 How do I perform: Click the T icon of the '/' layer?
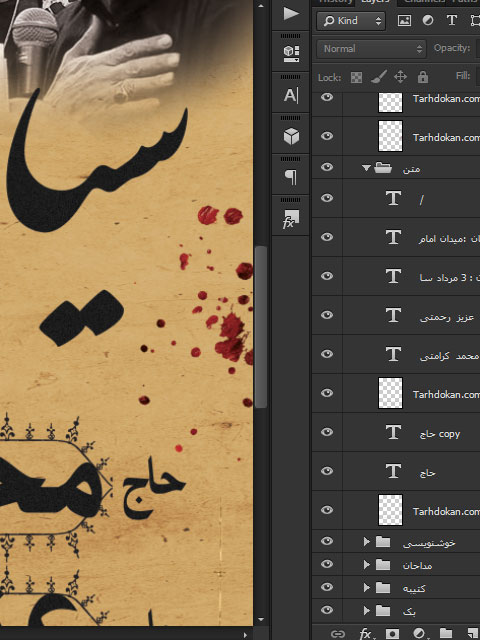393,198
